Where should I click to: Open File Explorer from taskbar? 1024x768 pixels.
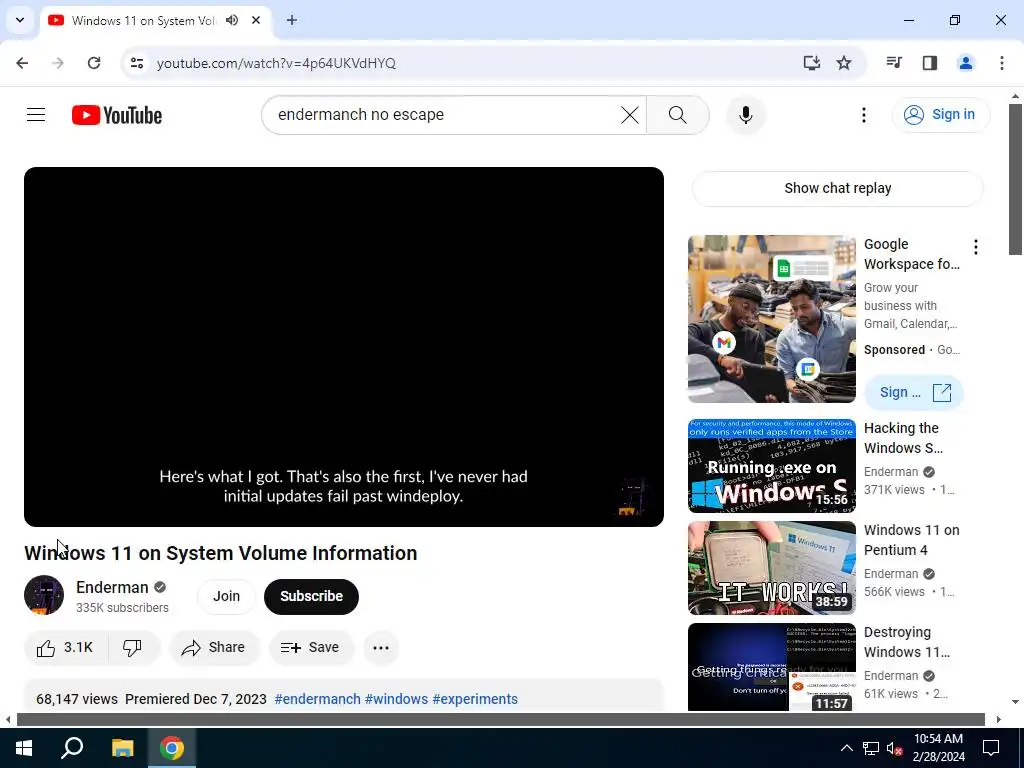(x=122, y=748)
